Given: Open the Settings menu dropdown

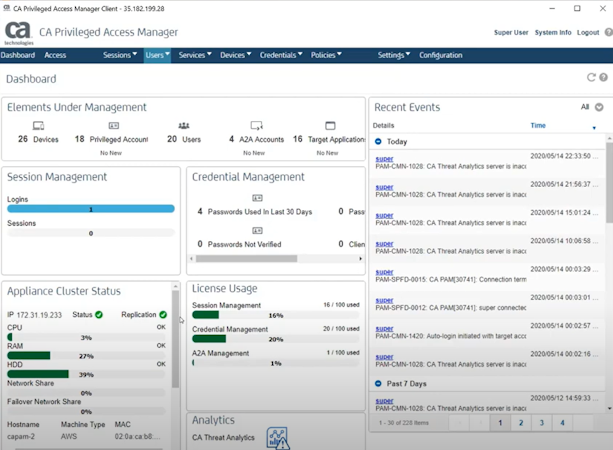Looking at the screenshot, I should 394,55.
